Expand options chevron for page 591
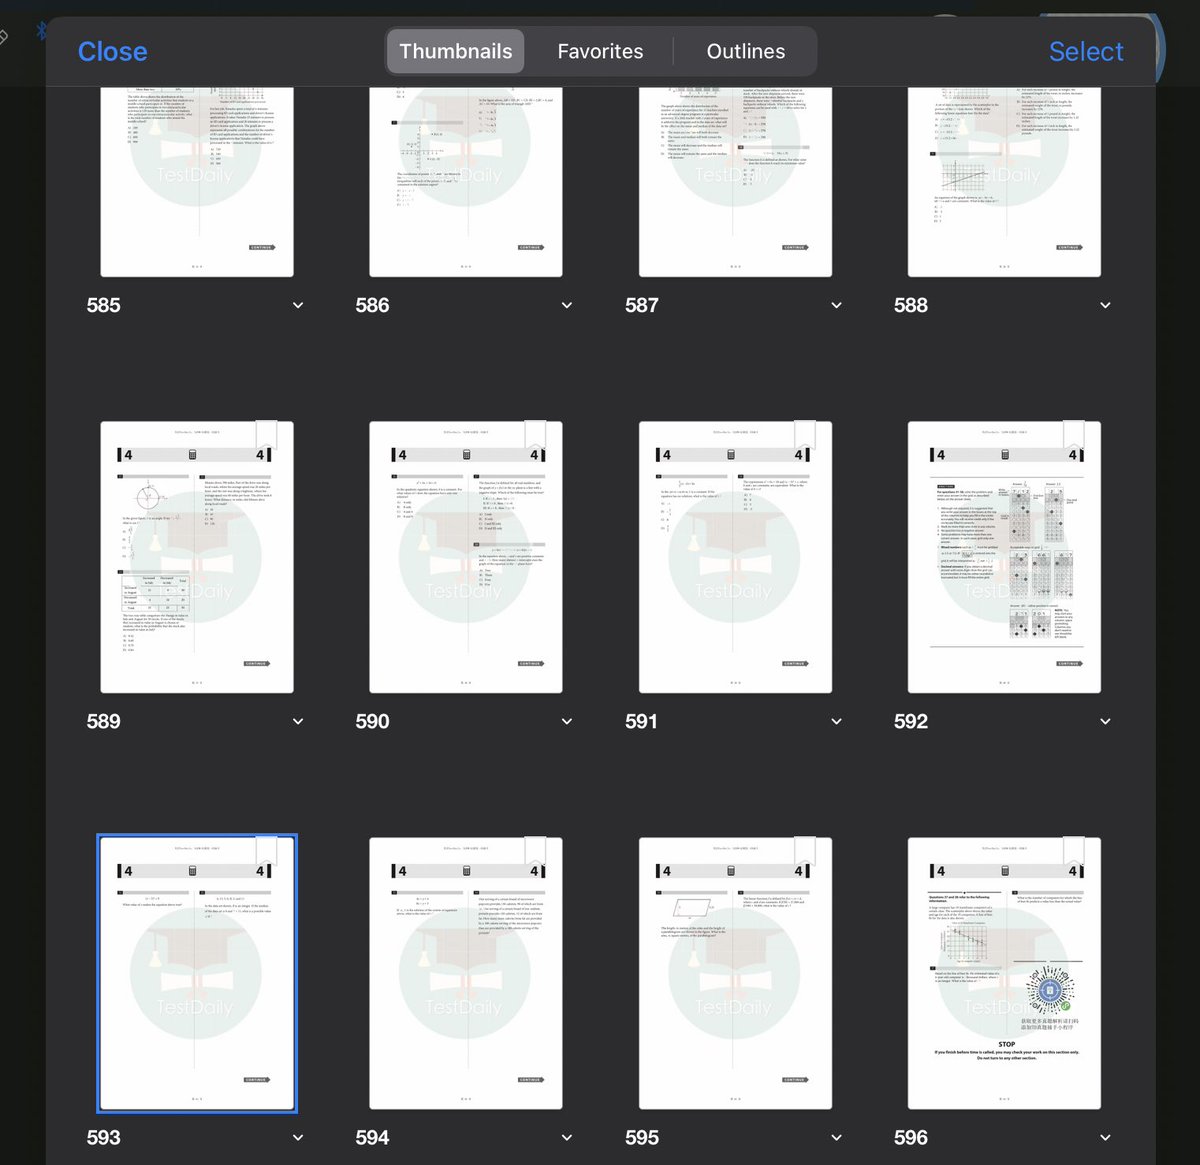 (836, 721)
